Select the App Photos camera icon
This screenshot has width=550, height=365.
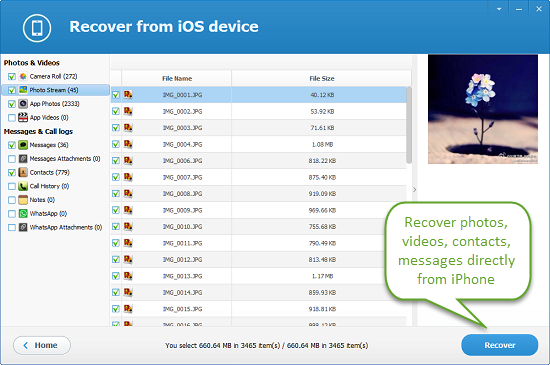pos(23,104)
